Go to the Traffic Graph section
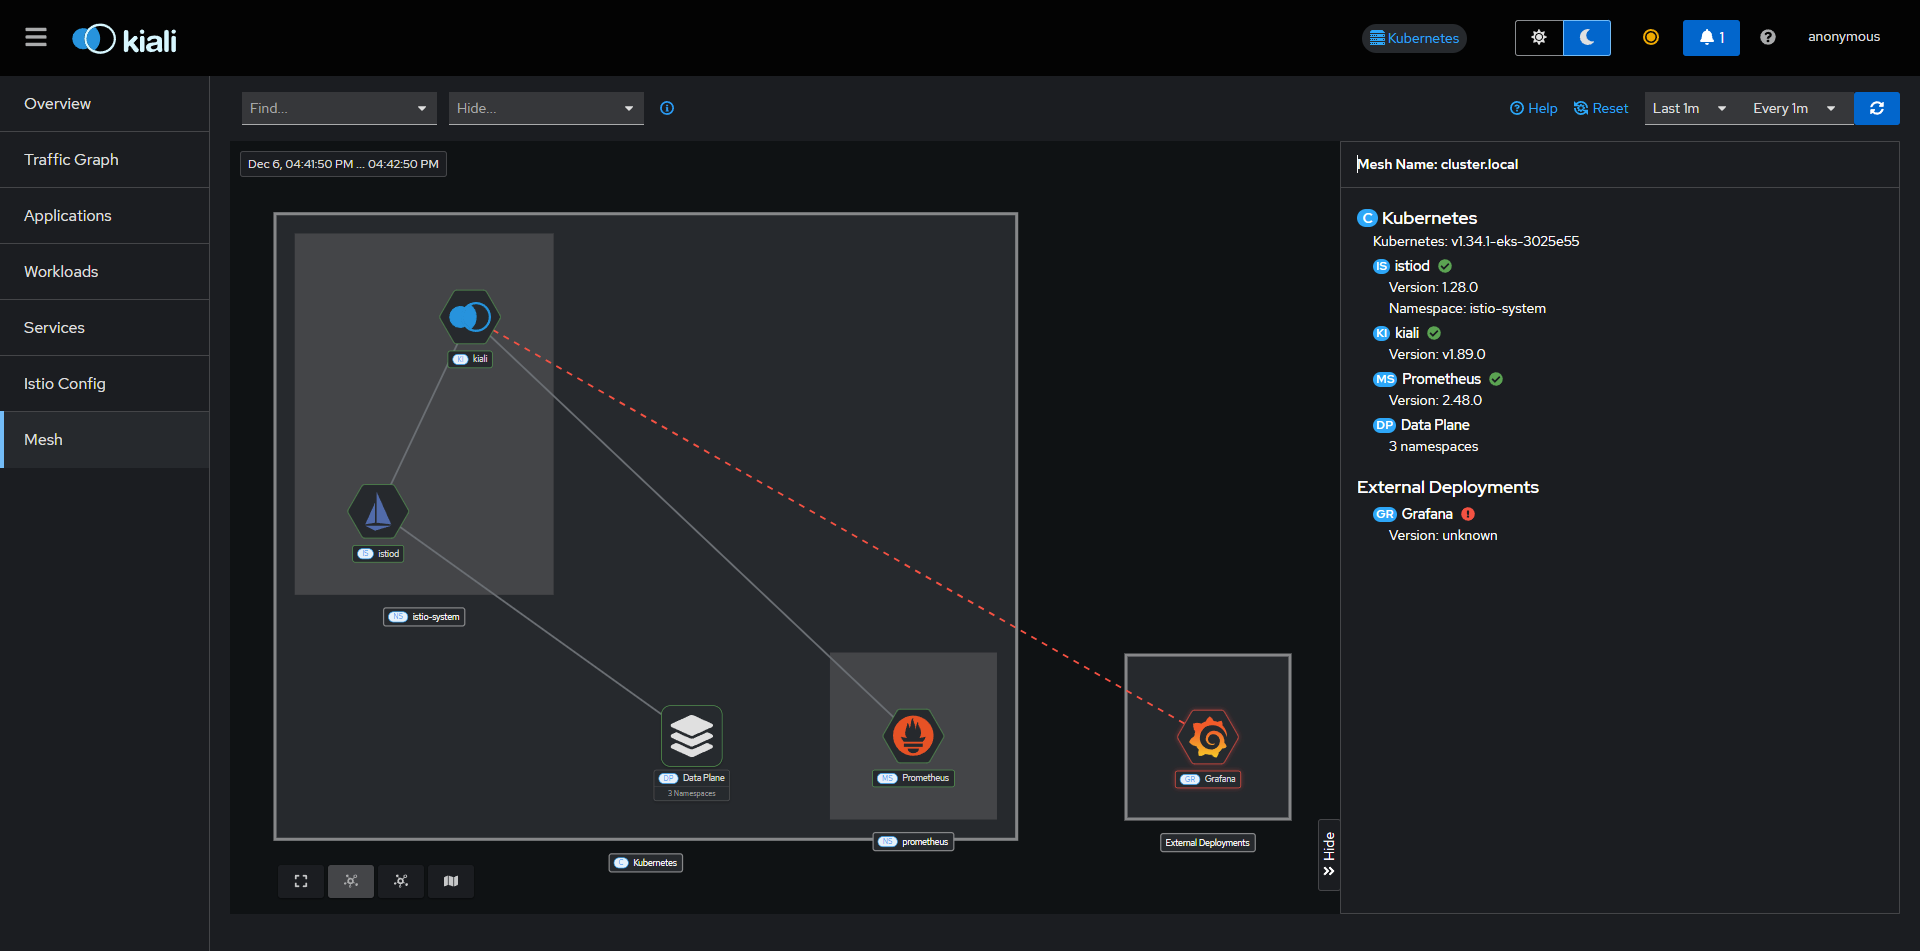Screen dimensions: 1920x951 point(71,159)
